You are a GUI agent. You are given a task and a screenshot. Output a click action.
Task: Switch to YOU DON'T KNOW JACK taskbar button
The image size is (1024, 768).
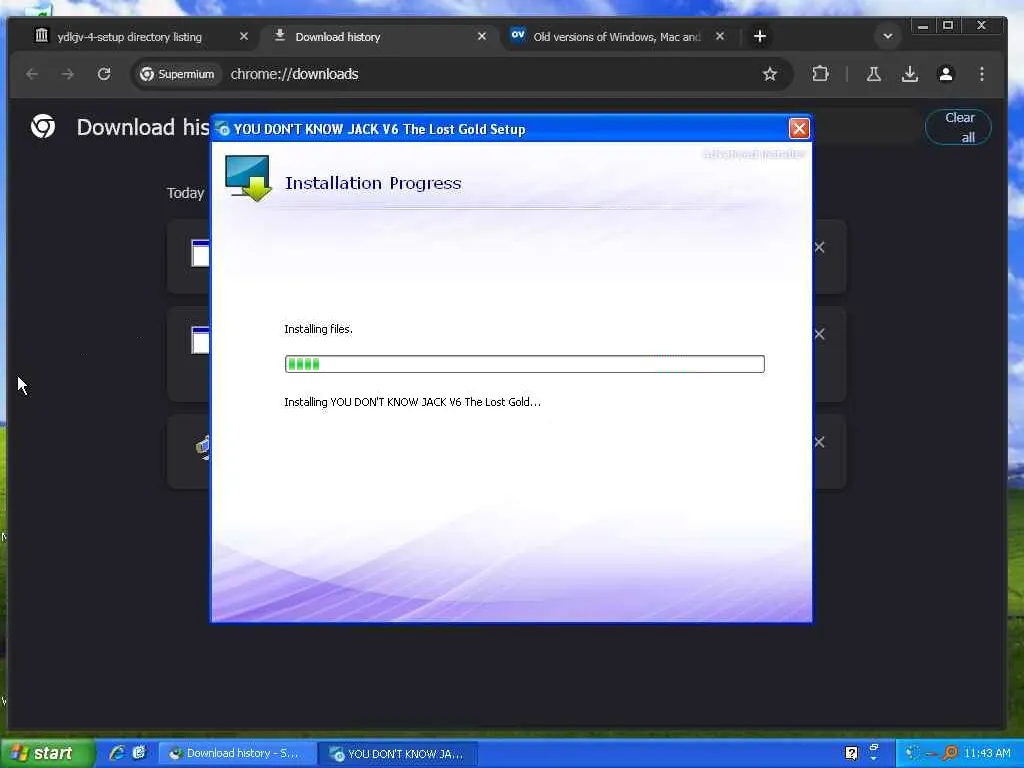399,754
